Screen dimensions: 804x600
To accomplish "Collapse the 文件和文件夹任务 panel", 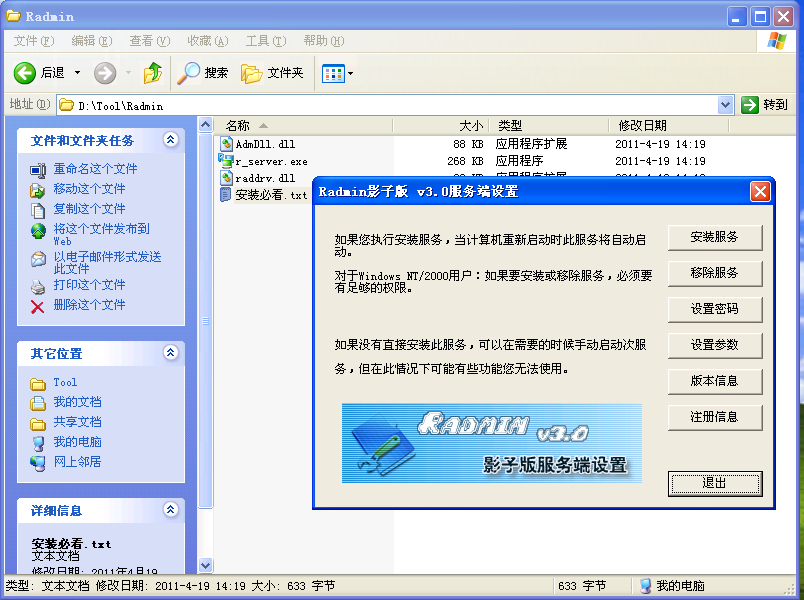I will point(171,139).
